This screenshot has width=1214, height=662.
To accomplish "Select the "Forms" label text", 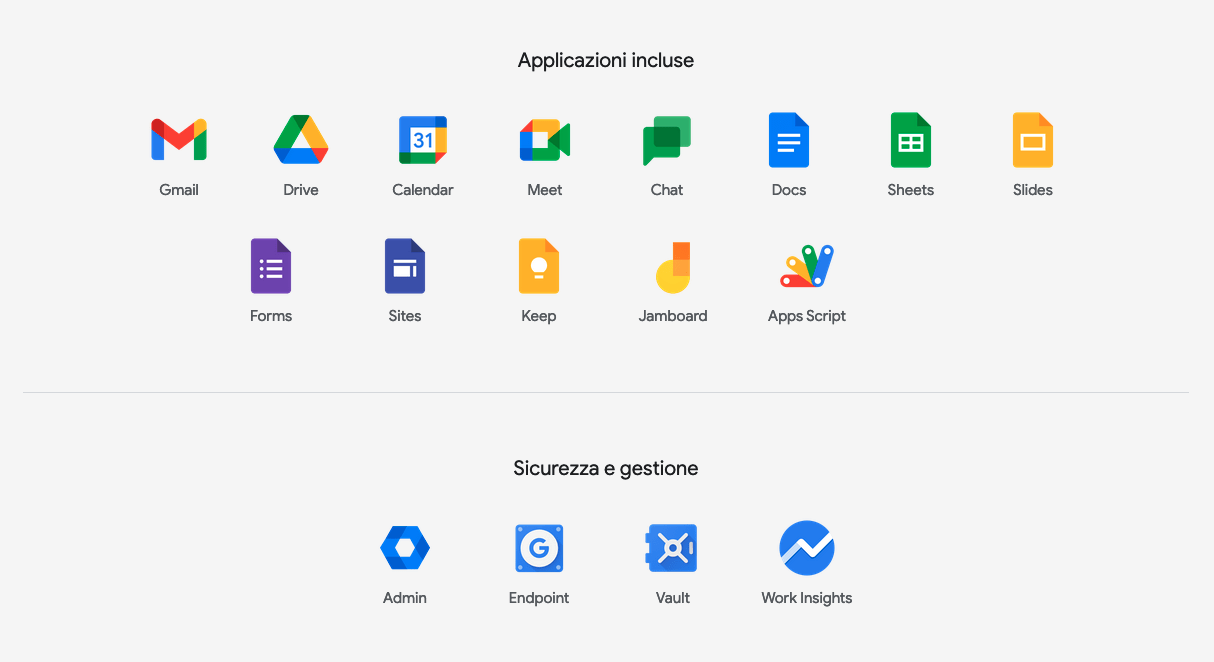I will [271, 316].
